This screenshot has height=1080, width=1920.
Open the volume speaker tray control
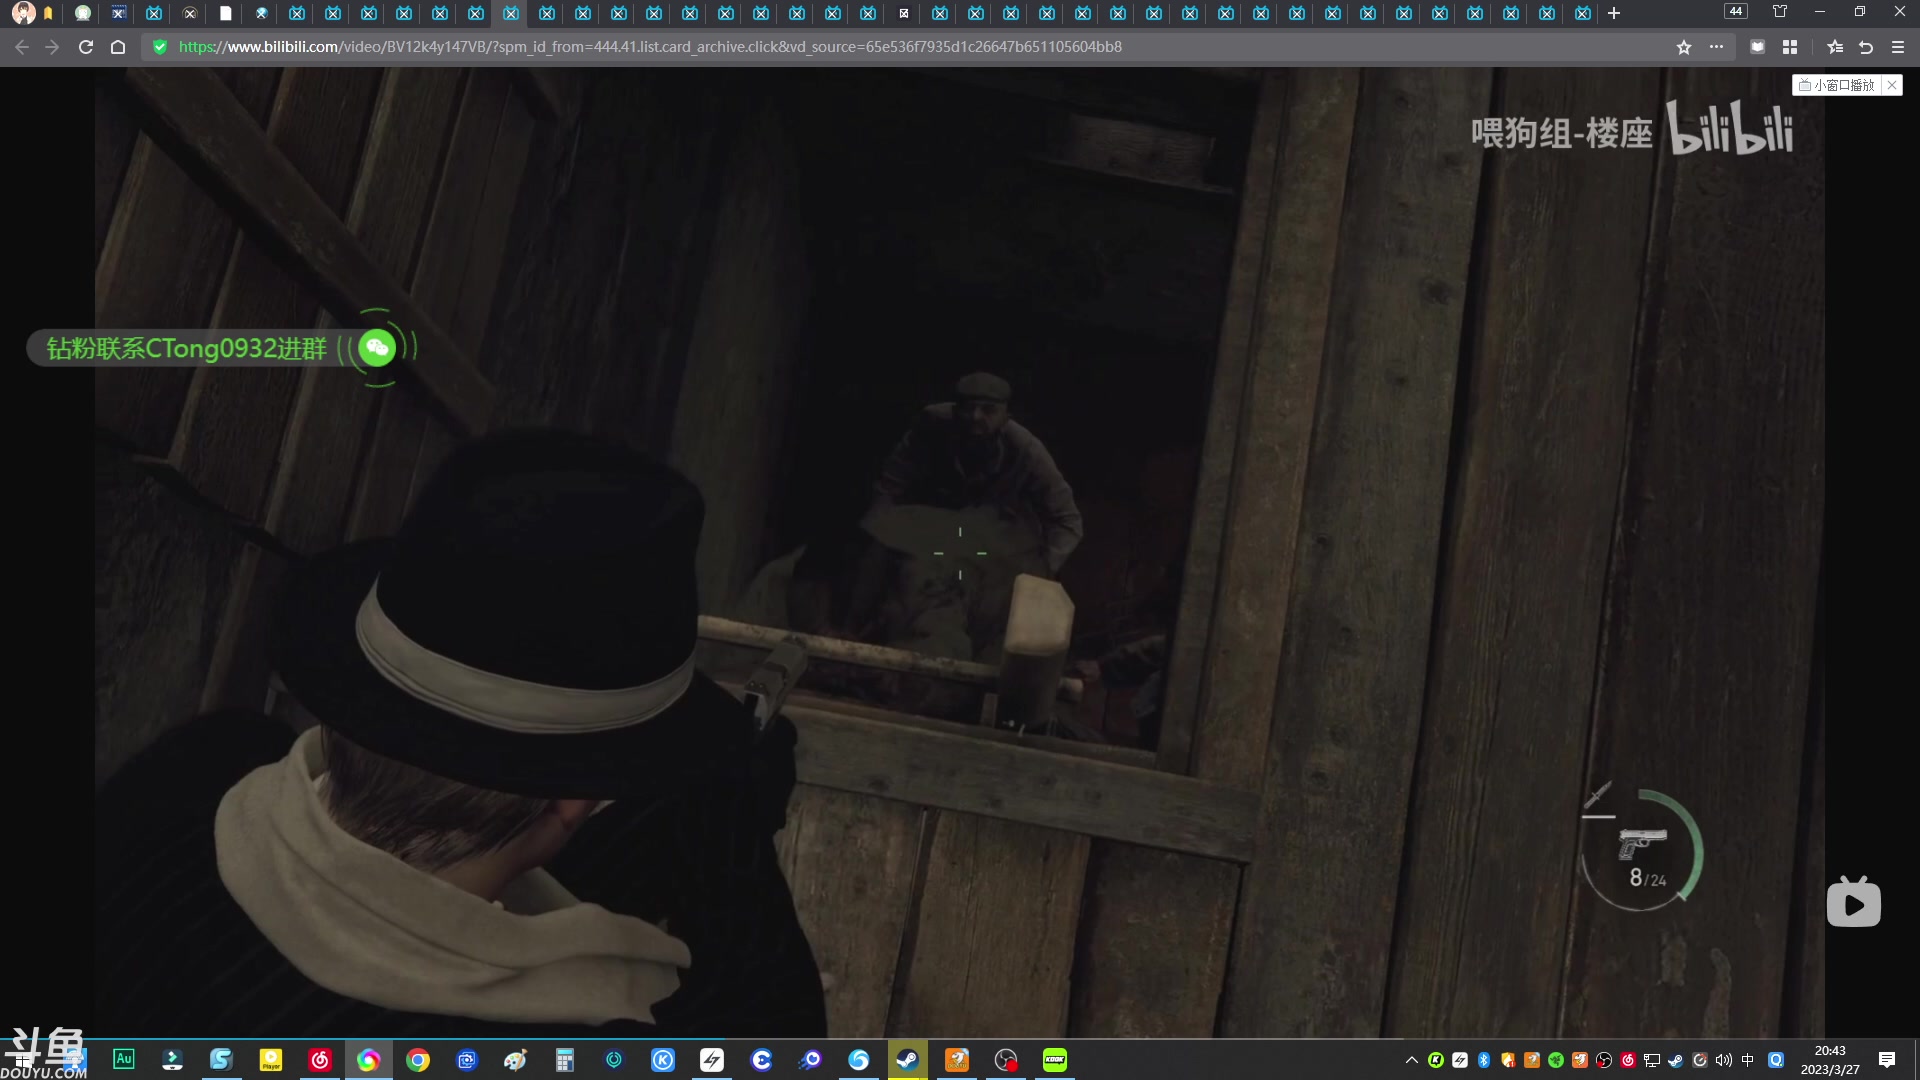tap(1723, 1060)
